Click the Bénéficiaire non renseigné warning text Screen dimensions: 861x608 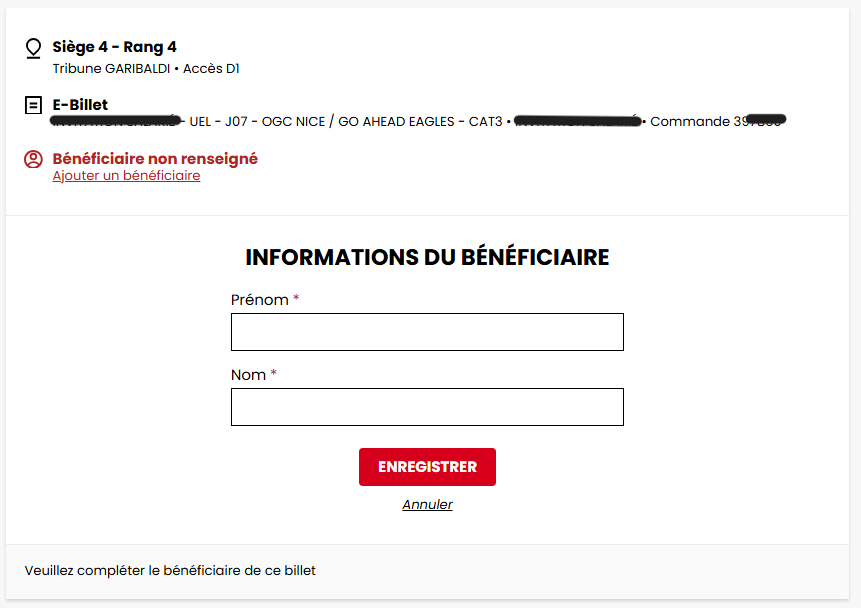(x=155, y=159)
